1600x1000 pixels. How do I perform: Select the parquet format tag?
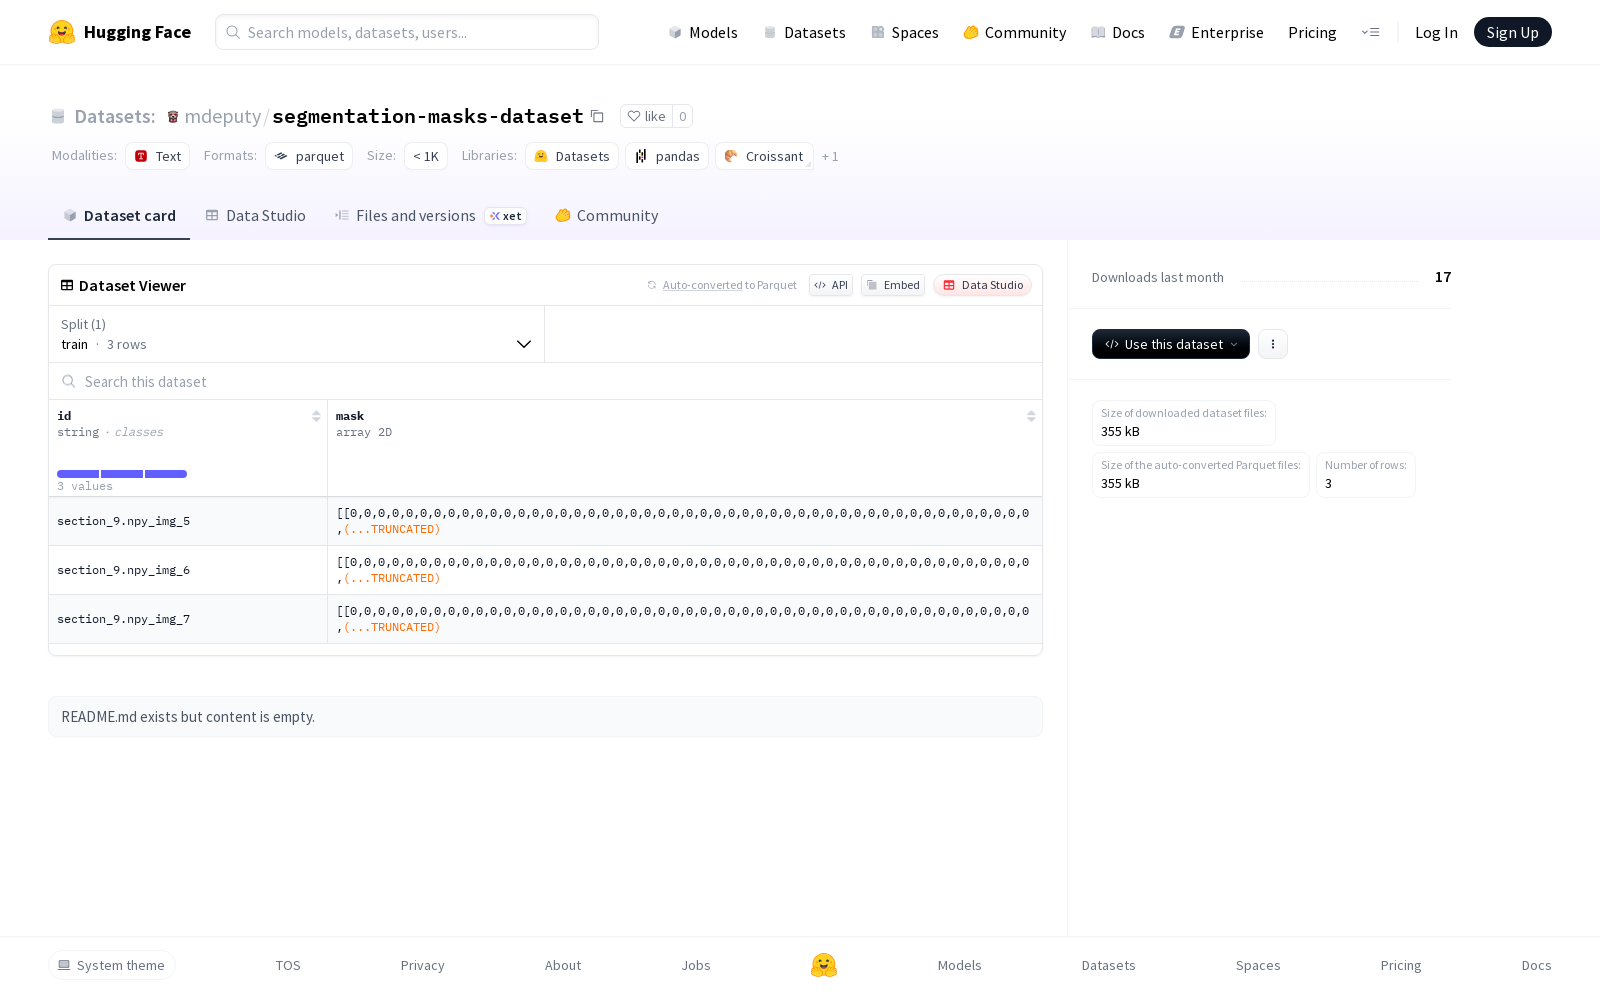[309, 156]
